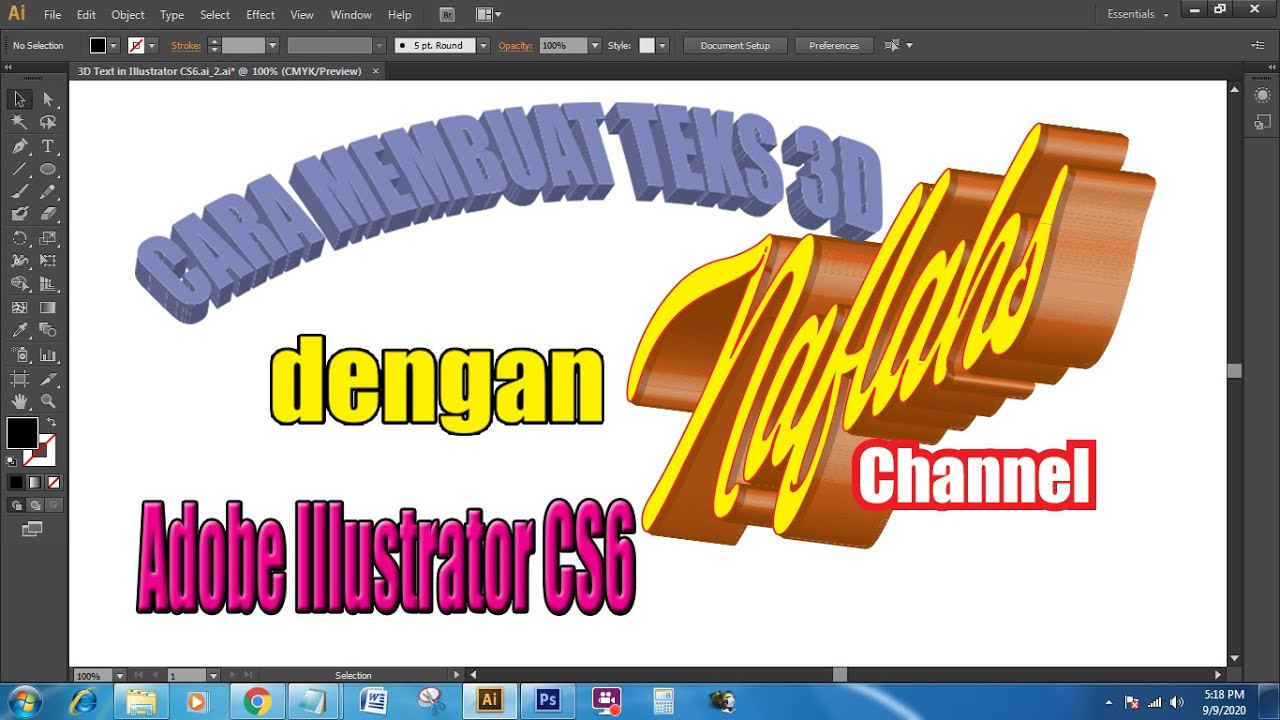Select the Magic Wand tool
The image size is (1280, 720).
19,122
